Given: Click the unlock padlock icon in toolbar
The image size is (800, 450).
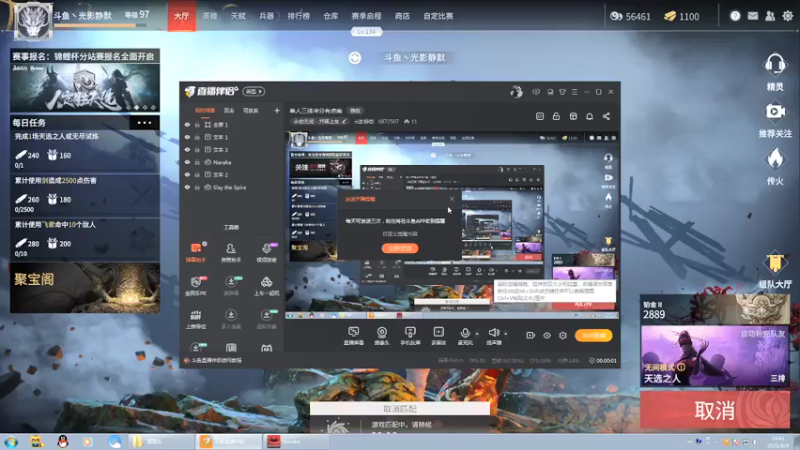Looking at the screenshot, I should tap(556, 116).
